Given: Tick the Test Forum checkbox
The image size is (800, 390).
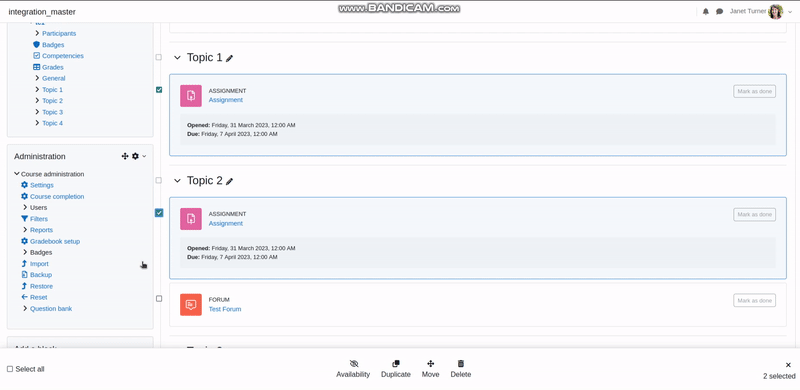Looking at the screenshot, I should coord(159,299).
